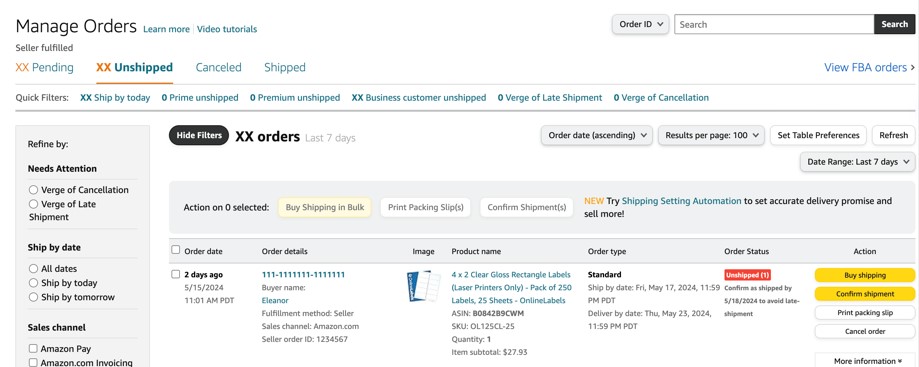919x367 pixels.
Task: Open the Results per page: 100 dropdown
Action: (x=712, y=135)
